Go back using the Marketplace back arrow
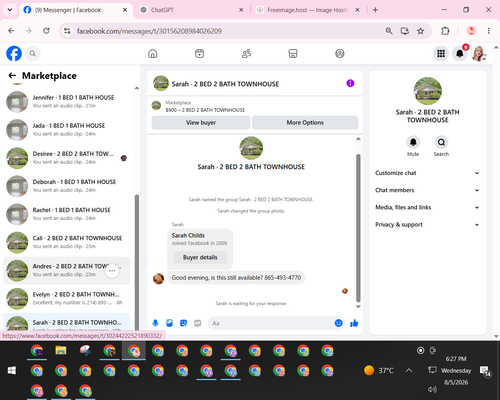 click(x=12, y=76)
